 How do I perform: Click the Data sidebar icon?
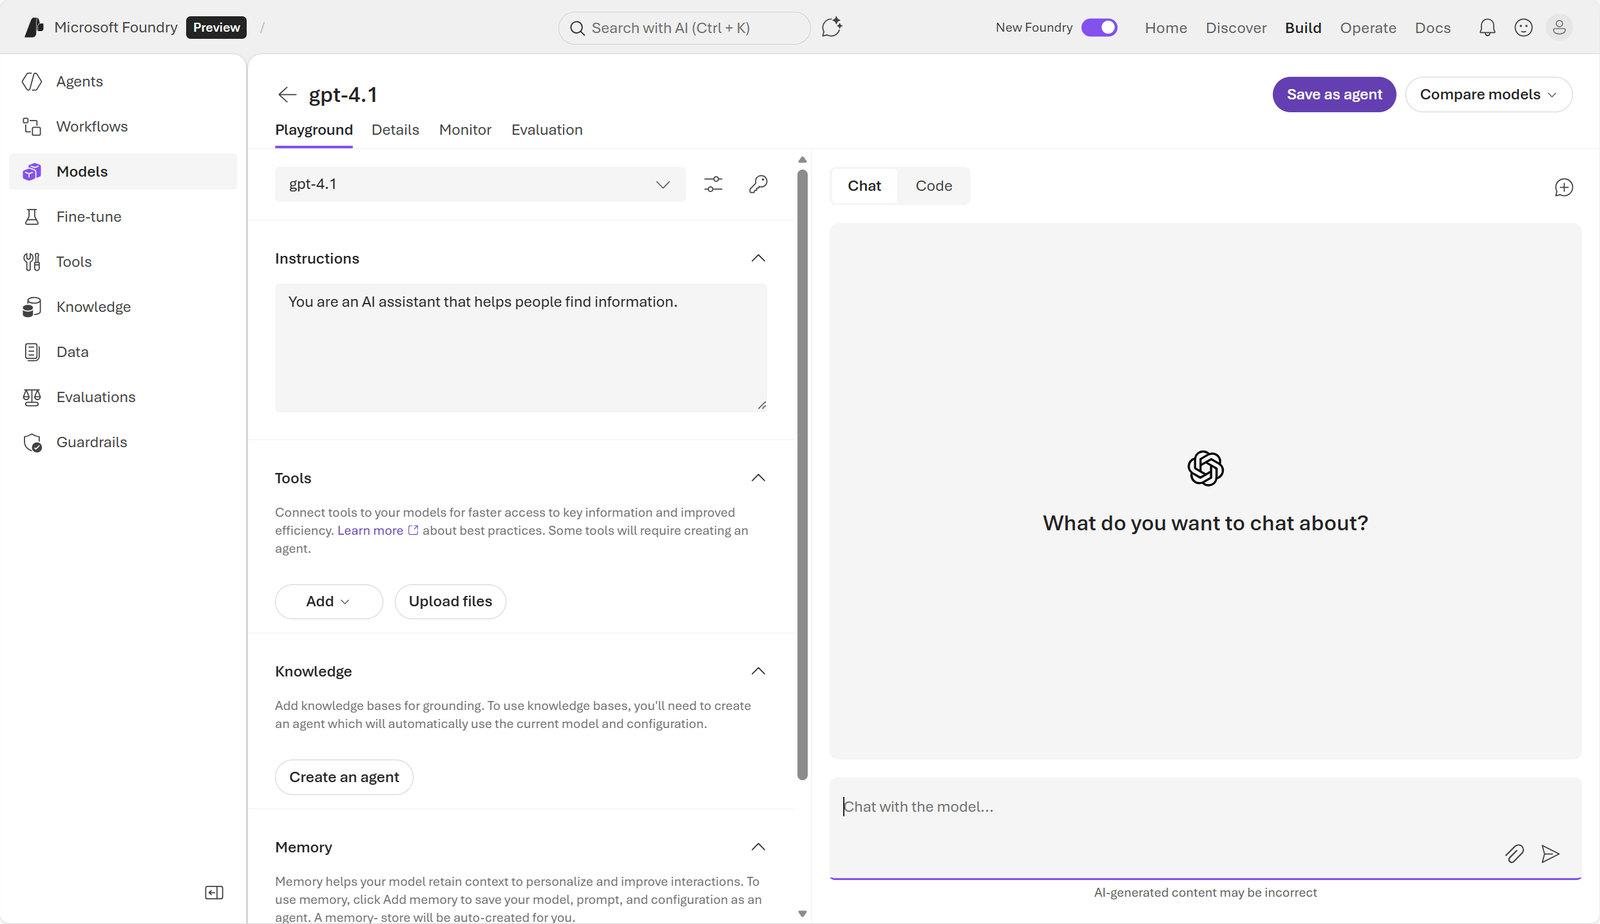32,352
